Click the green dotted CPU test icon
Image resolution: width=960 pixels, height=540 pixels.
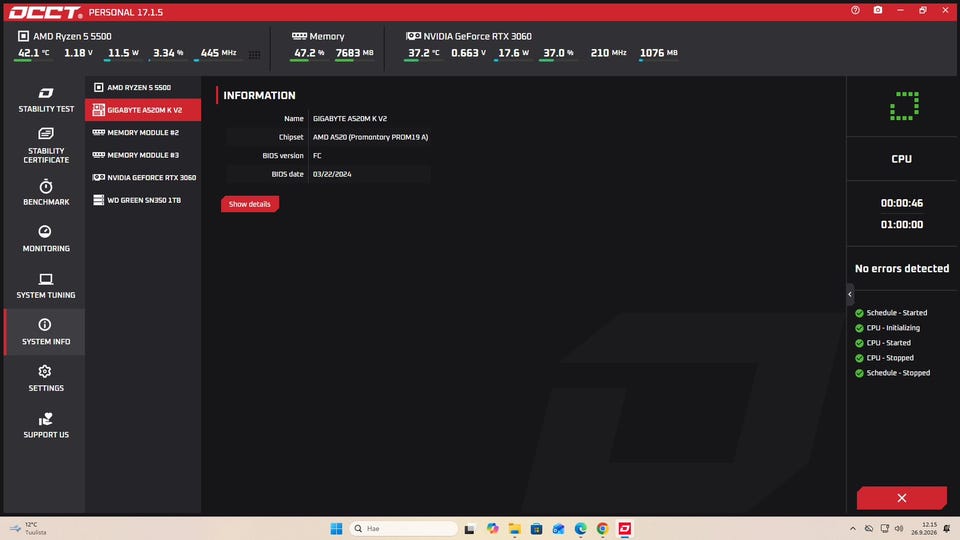pyautogui.click(x=904, y=106)
